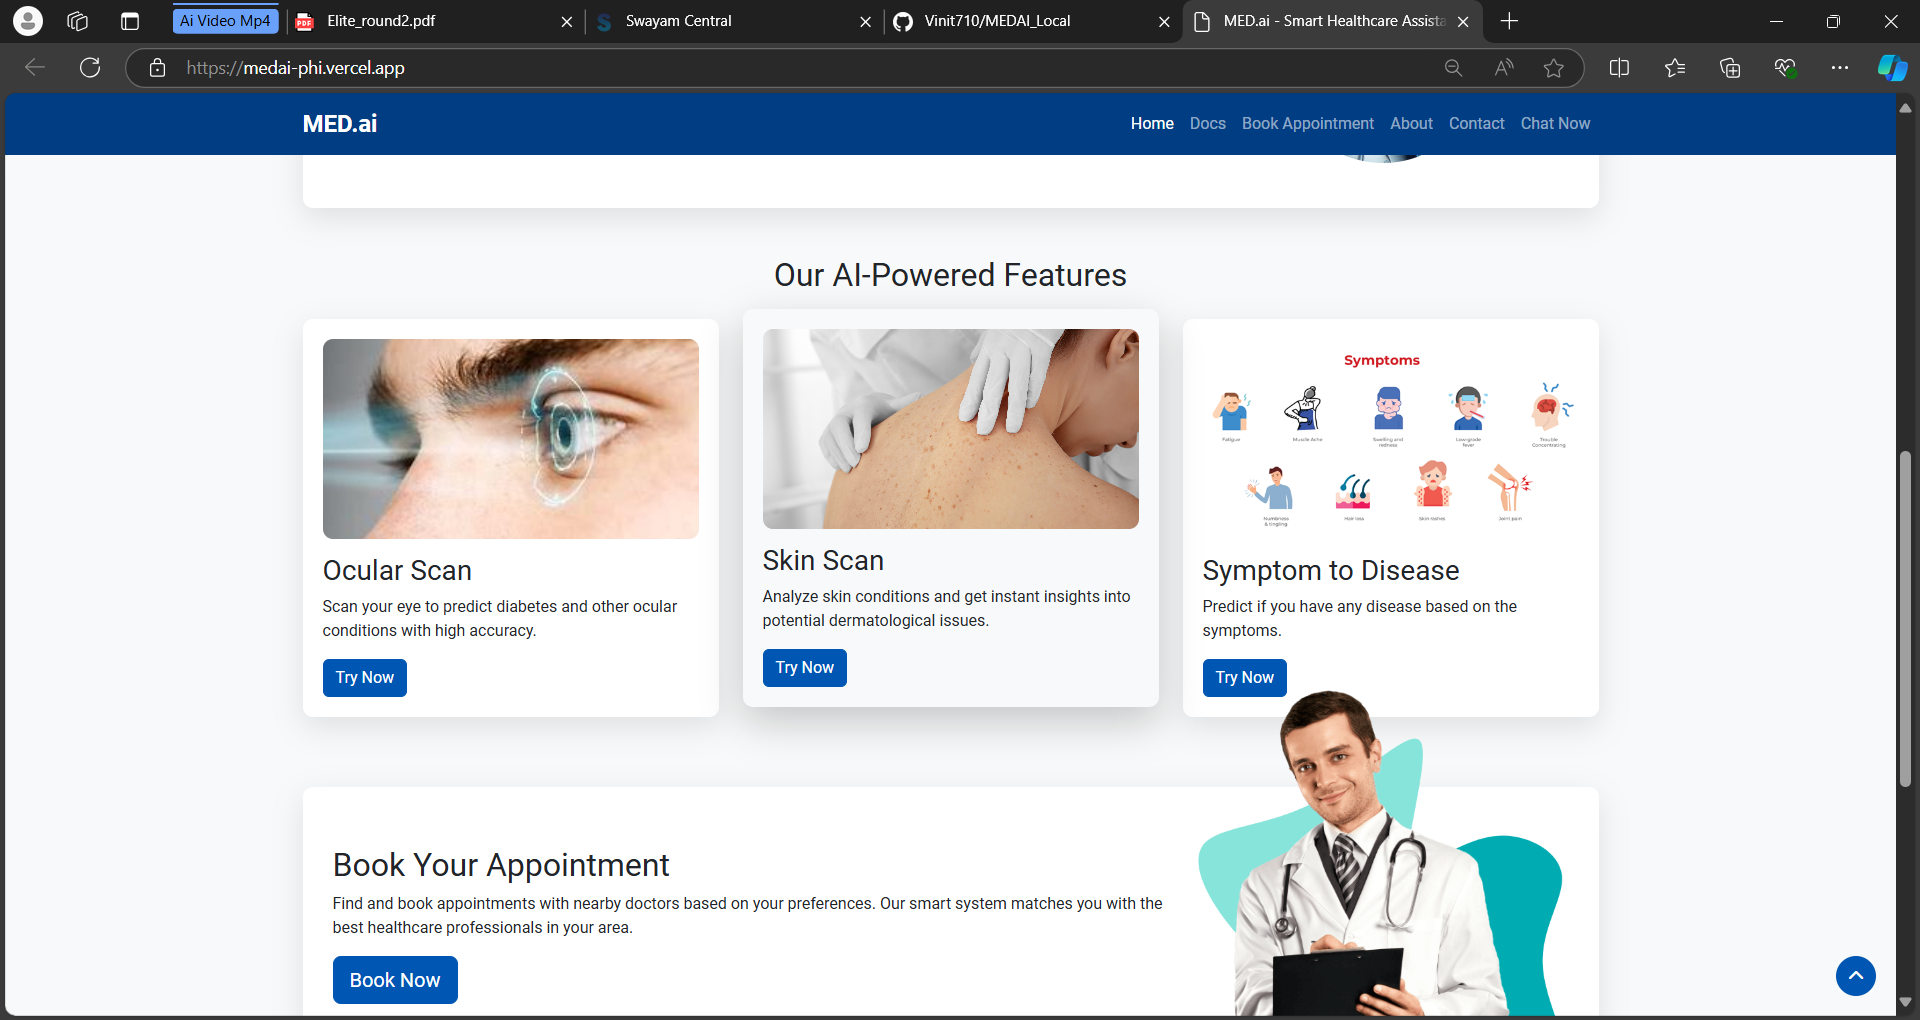The width and height of the screenshot is (1920, 1020).
Task: Open the favorites list icon
Action: [1675, 68]
